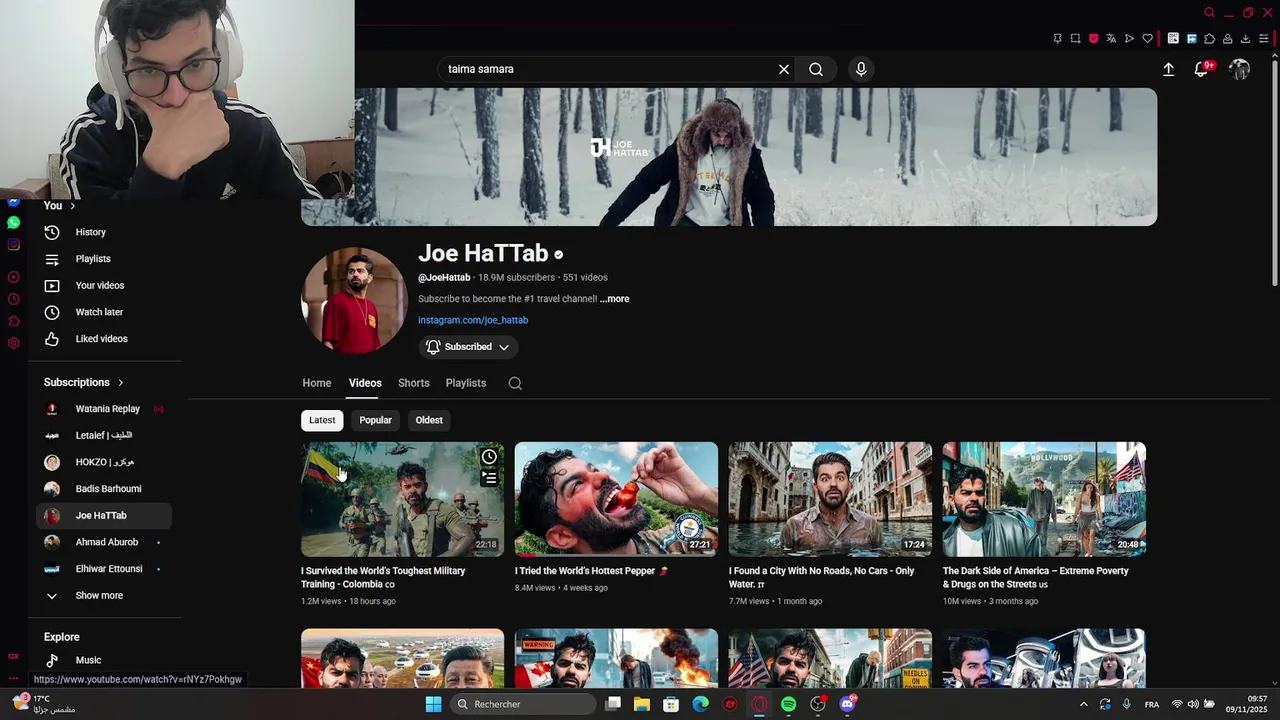Open Playlists in the sidebar
This screenshot has height=720, width=1280.
103,259
